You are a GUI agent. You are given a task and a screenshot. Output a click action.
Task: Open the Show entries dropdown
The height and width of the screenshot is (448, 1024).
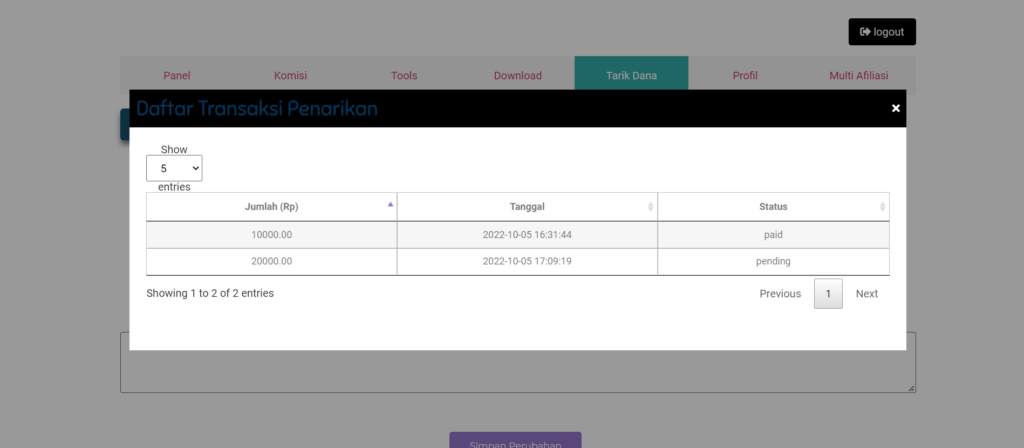(x=174, y=168)
